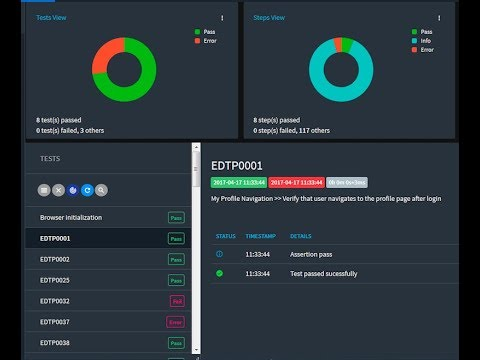Click Pass badge on EDTP0001 row
The height and width of the screenshot is (360, 480).
coord(176,239)
